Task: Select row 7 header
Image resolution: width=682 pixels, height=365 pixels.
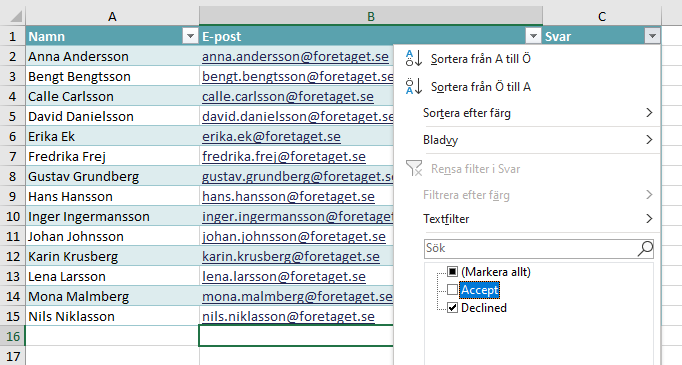Action: coord(13,156)
